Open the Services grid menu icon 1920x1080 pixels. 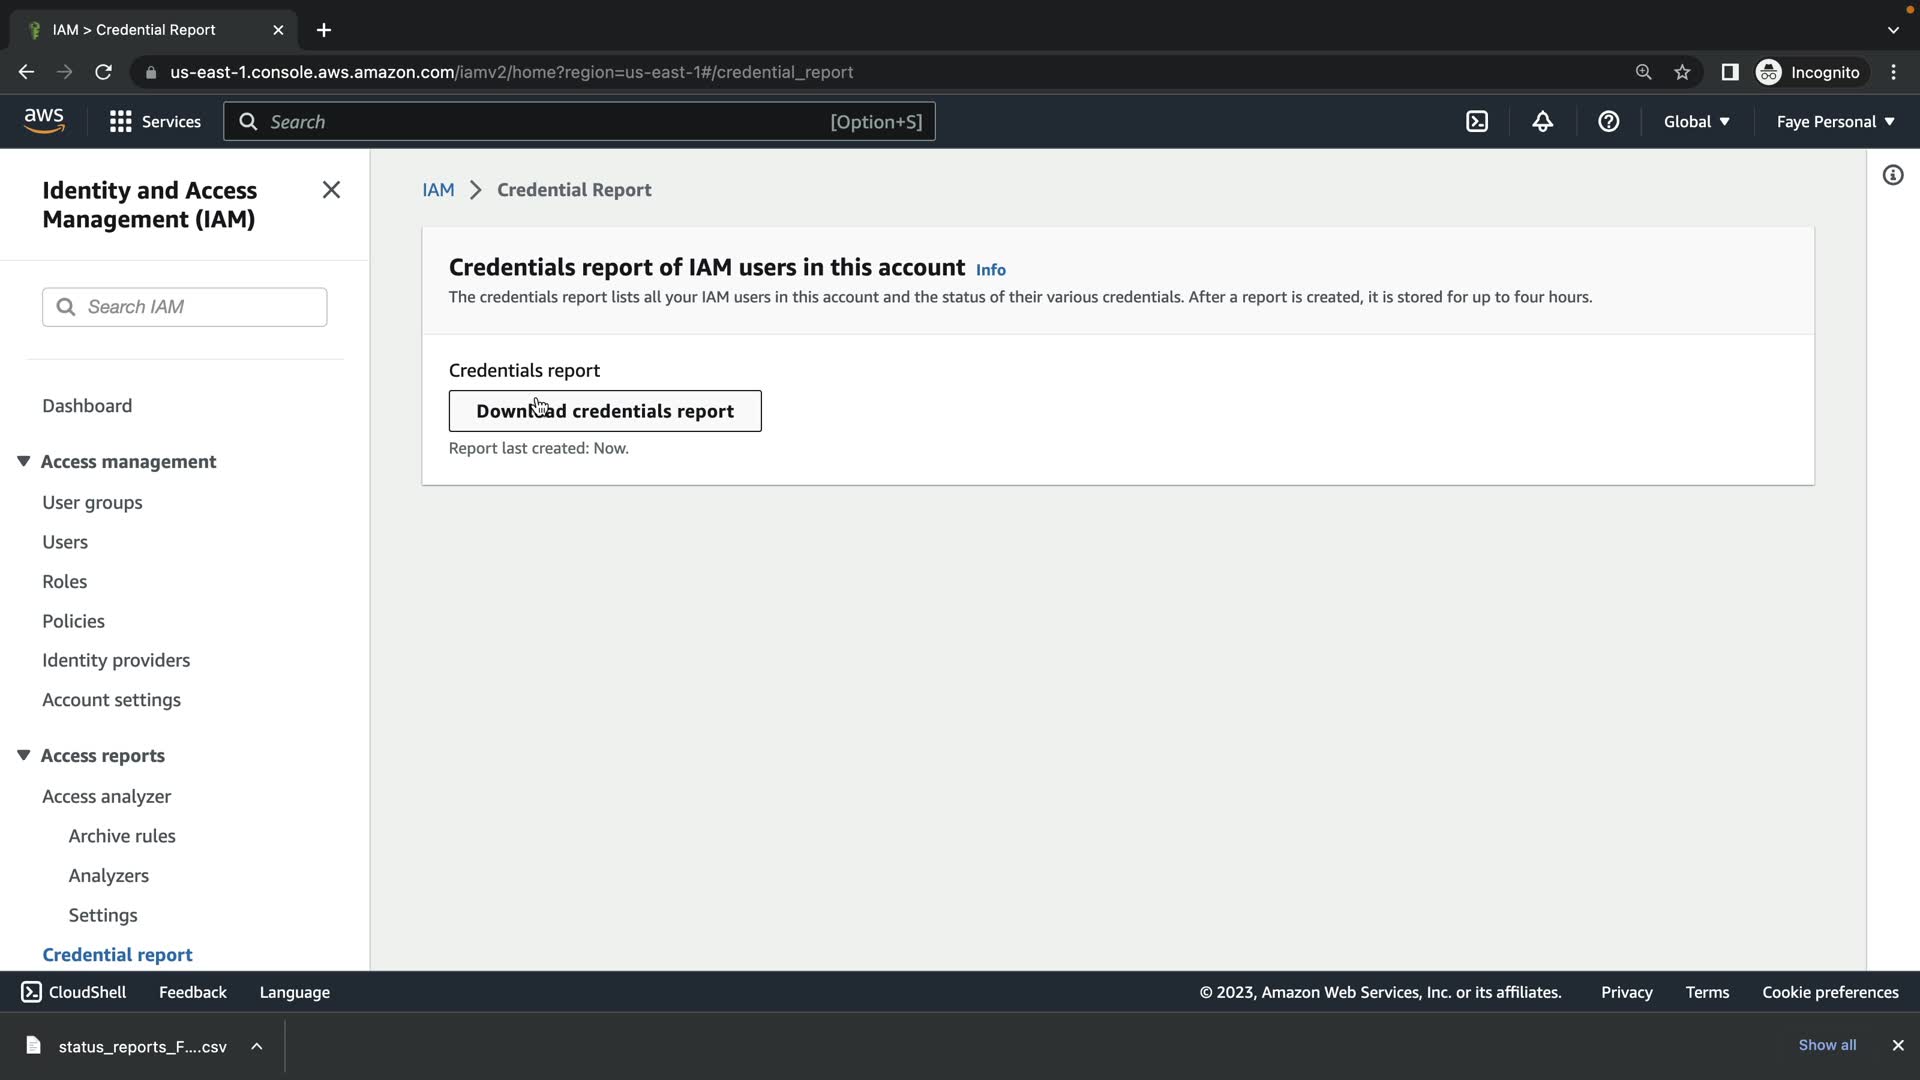(121, 122)
